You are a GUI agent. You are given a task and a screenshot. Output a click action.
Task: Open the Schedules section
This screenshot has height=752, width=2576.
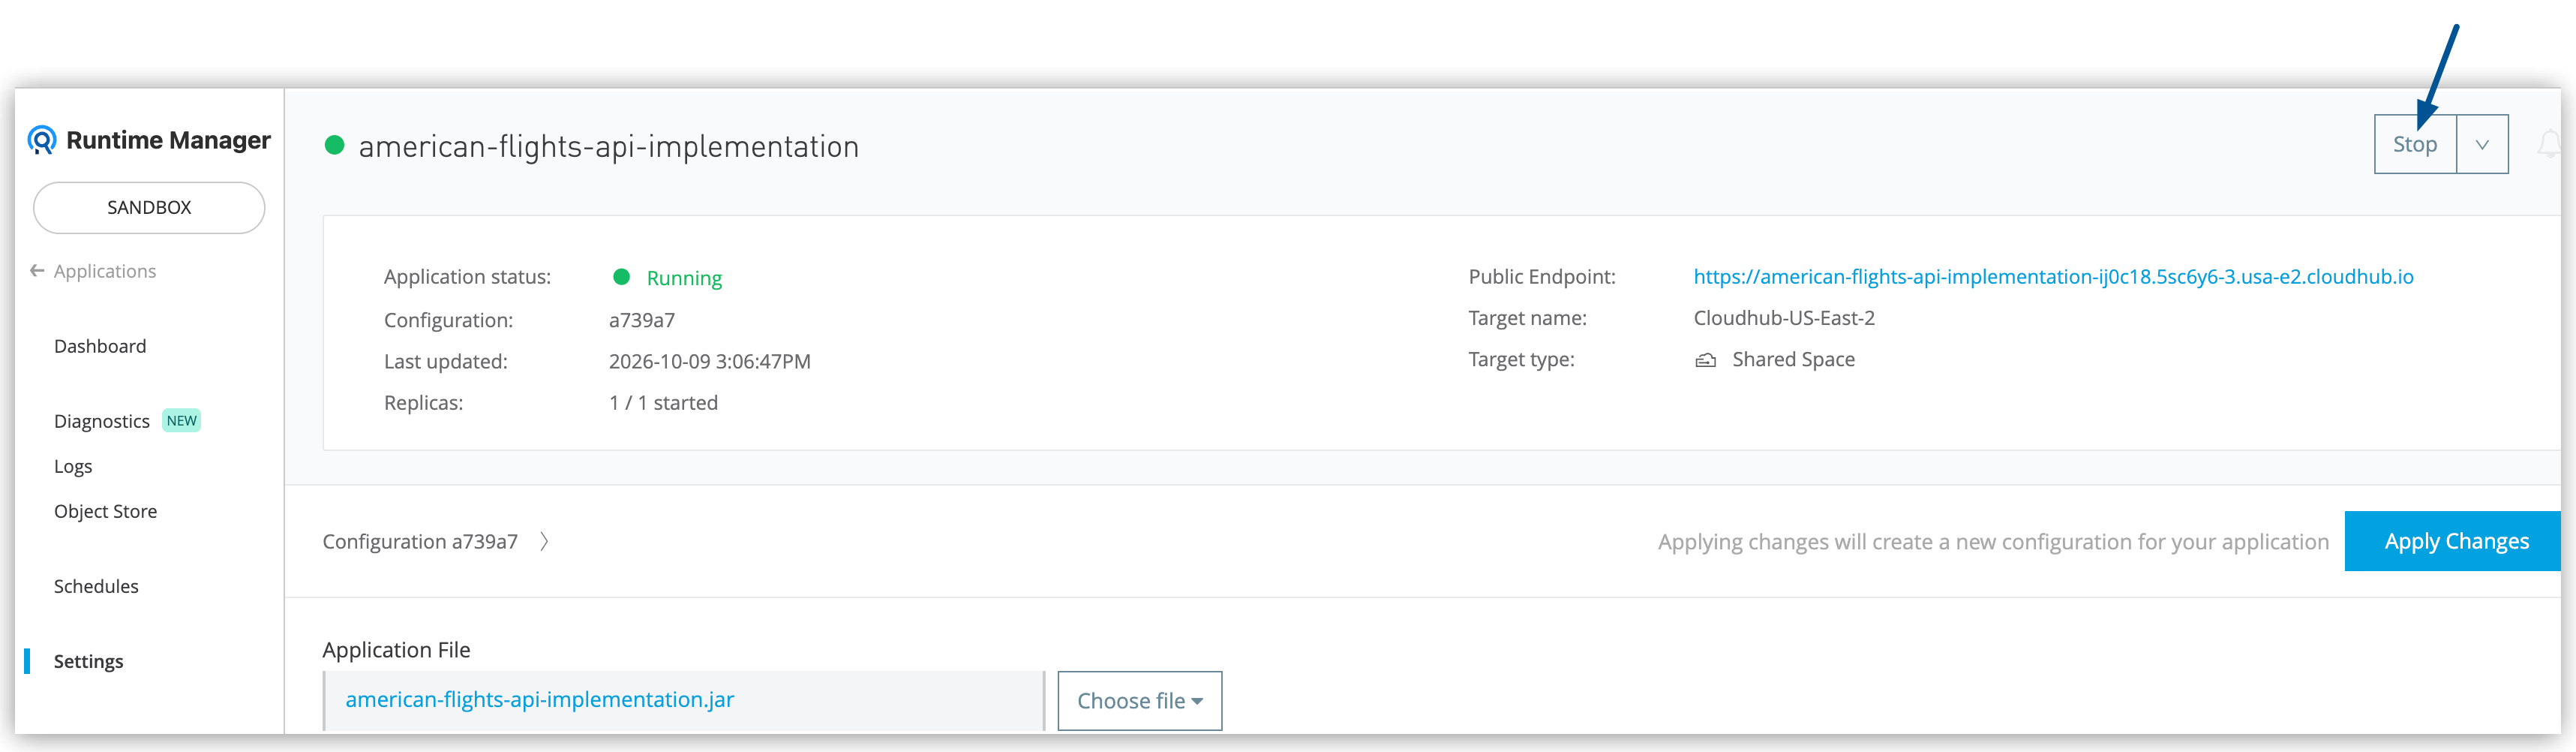96,586
